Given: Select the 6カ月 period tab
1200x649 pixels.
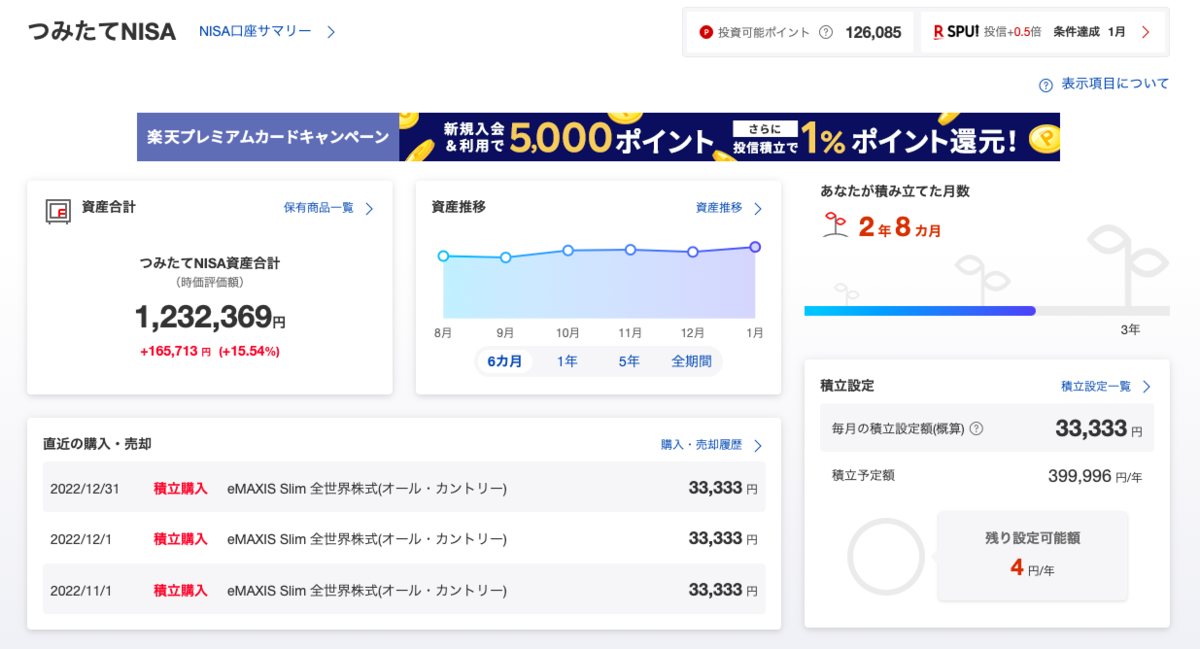Looking at the screenshot, I should [x=505, y=361].
